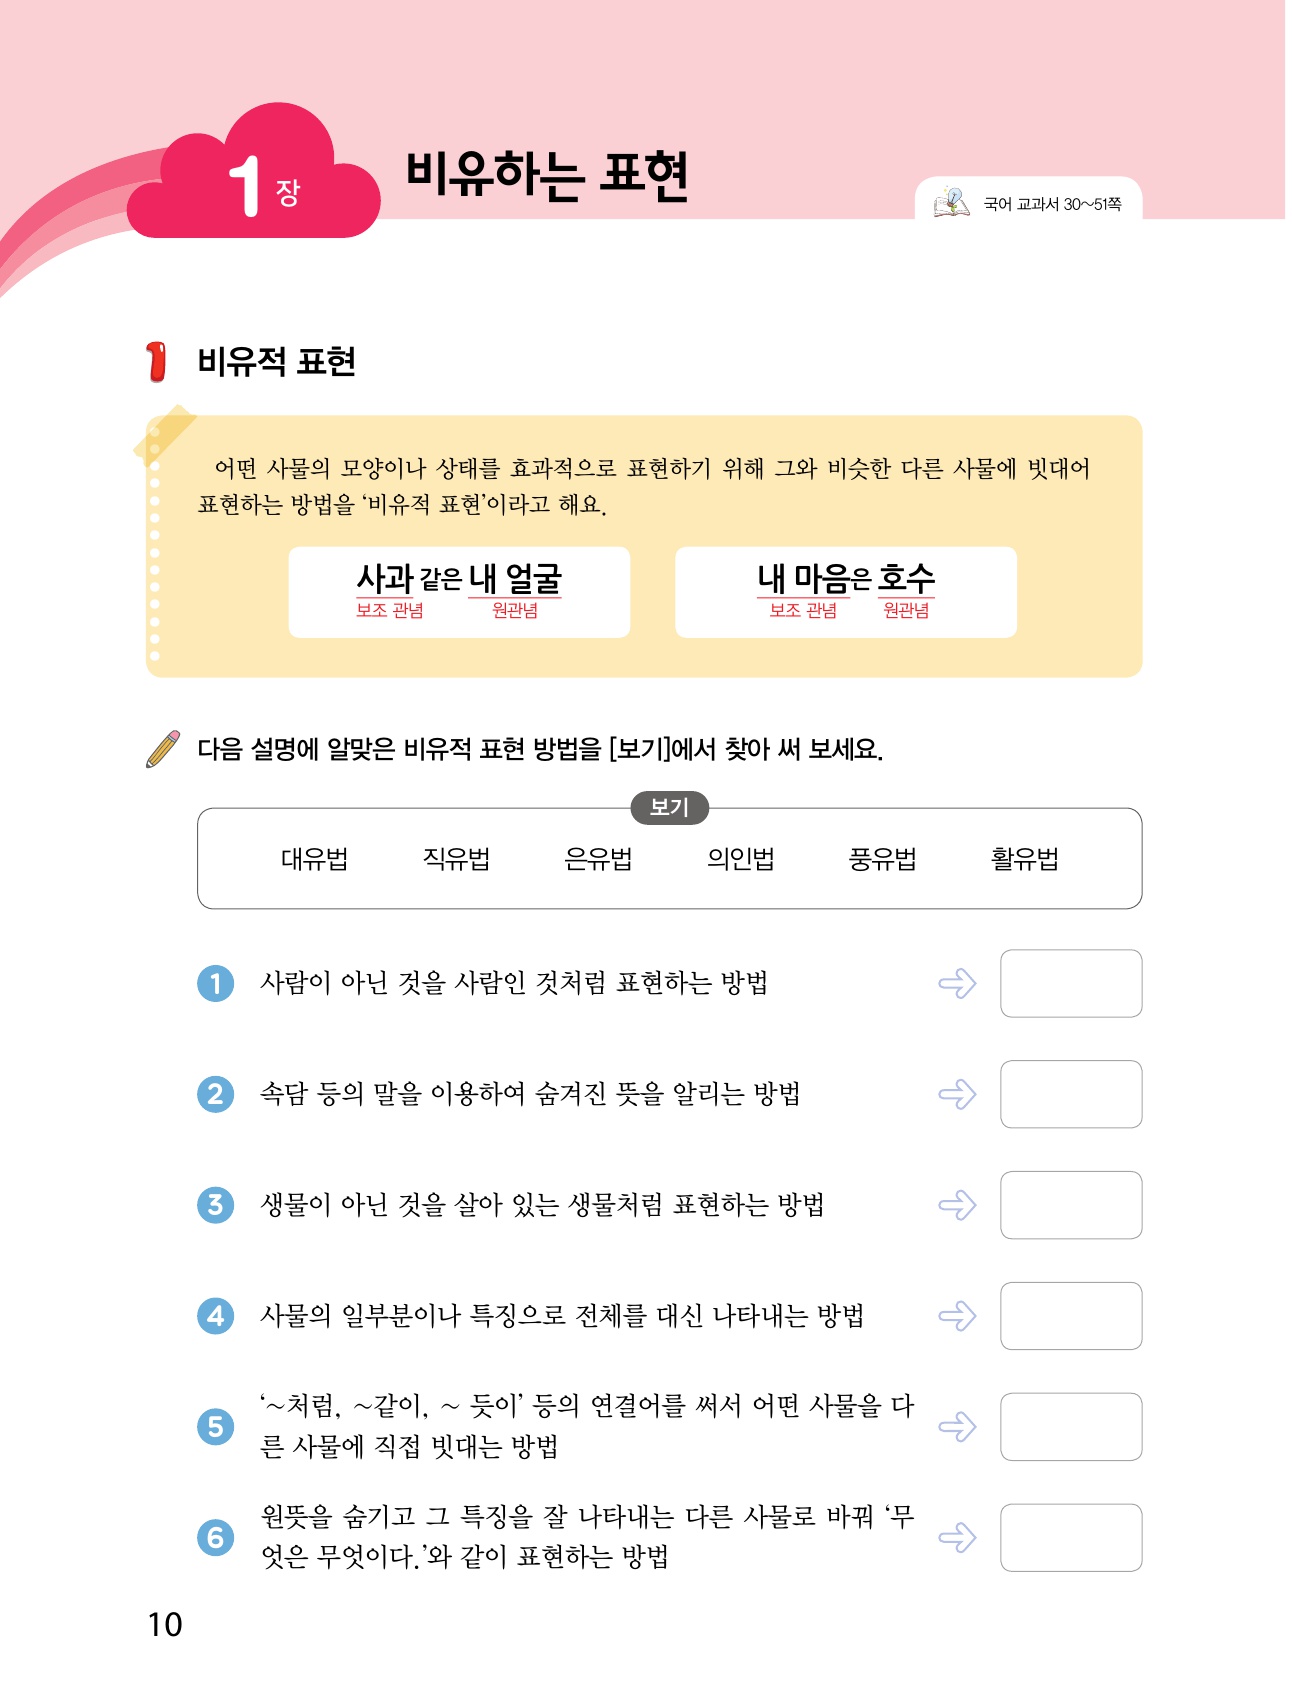
Task: Click the arrow next to question 2
Action: (957, 1094)
